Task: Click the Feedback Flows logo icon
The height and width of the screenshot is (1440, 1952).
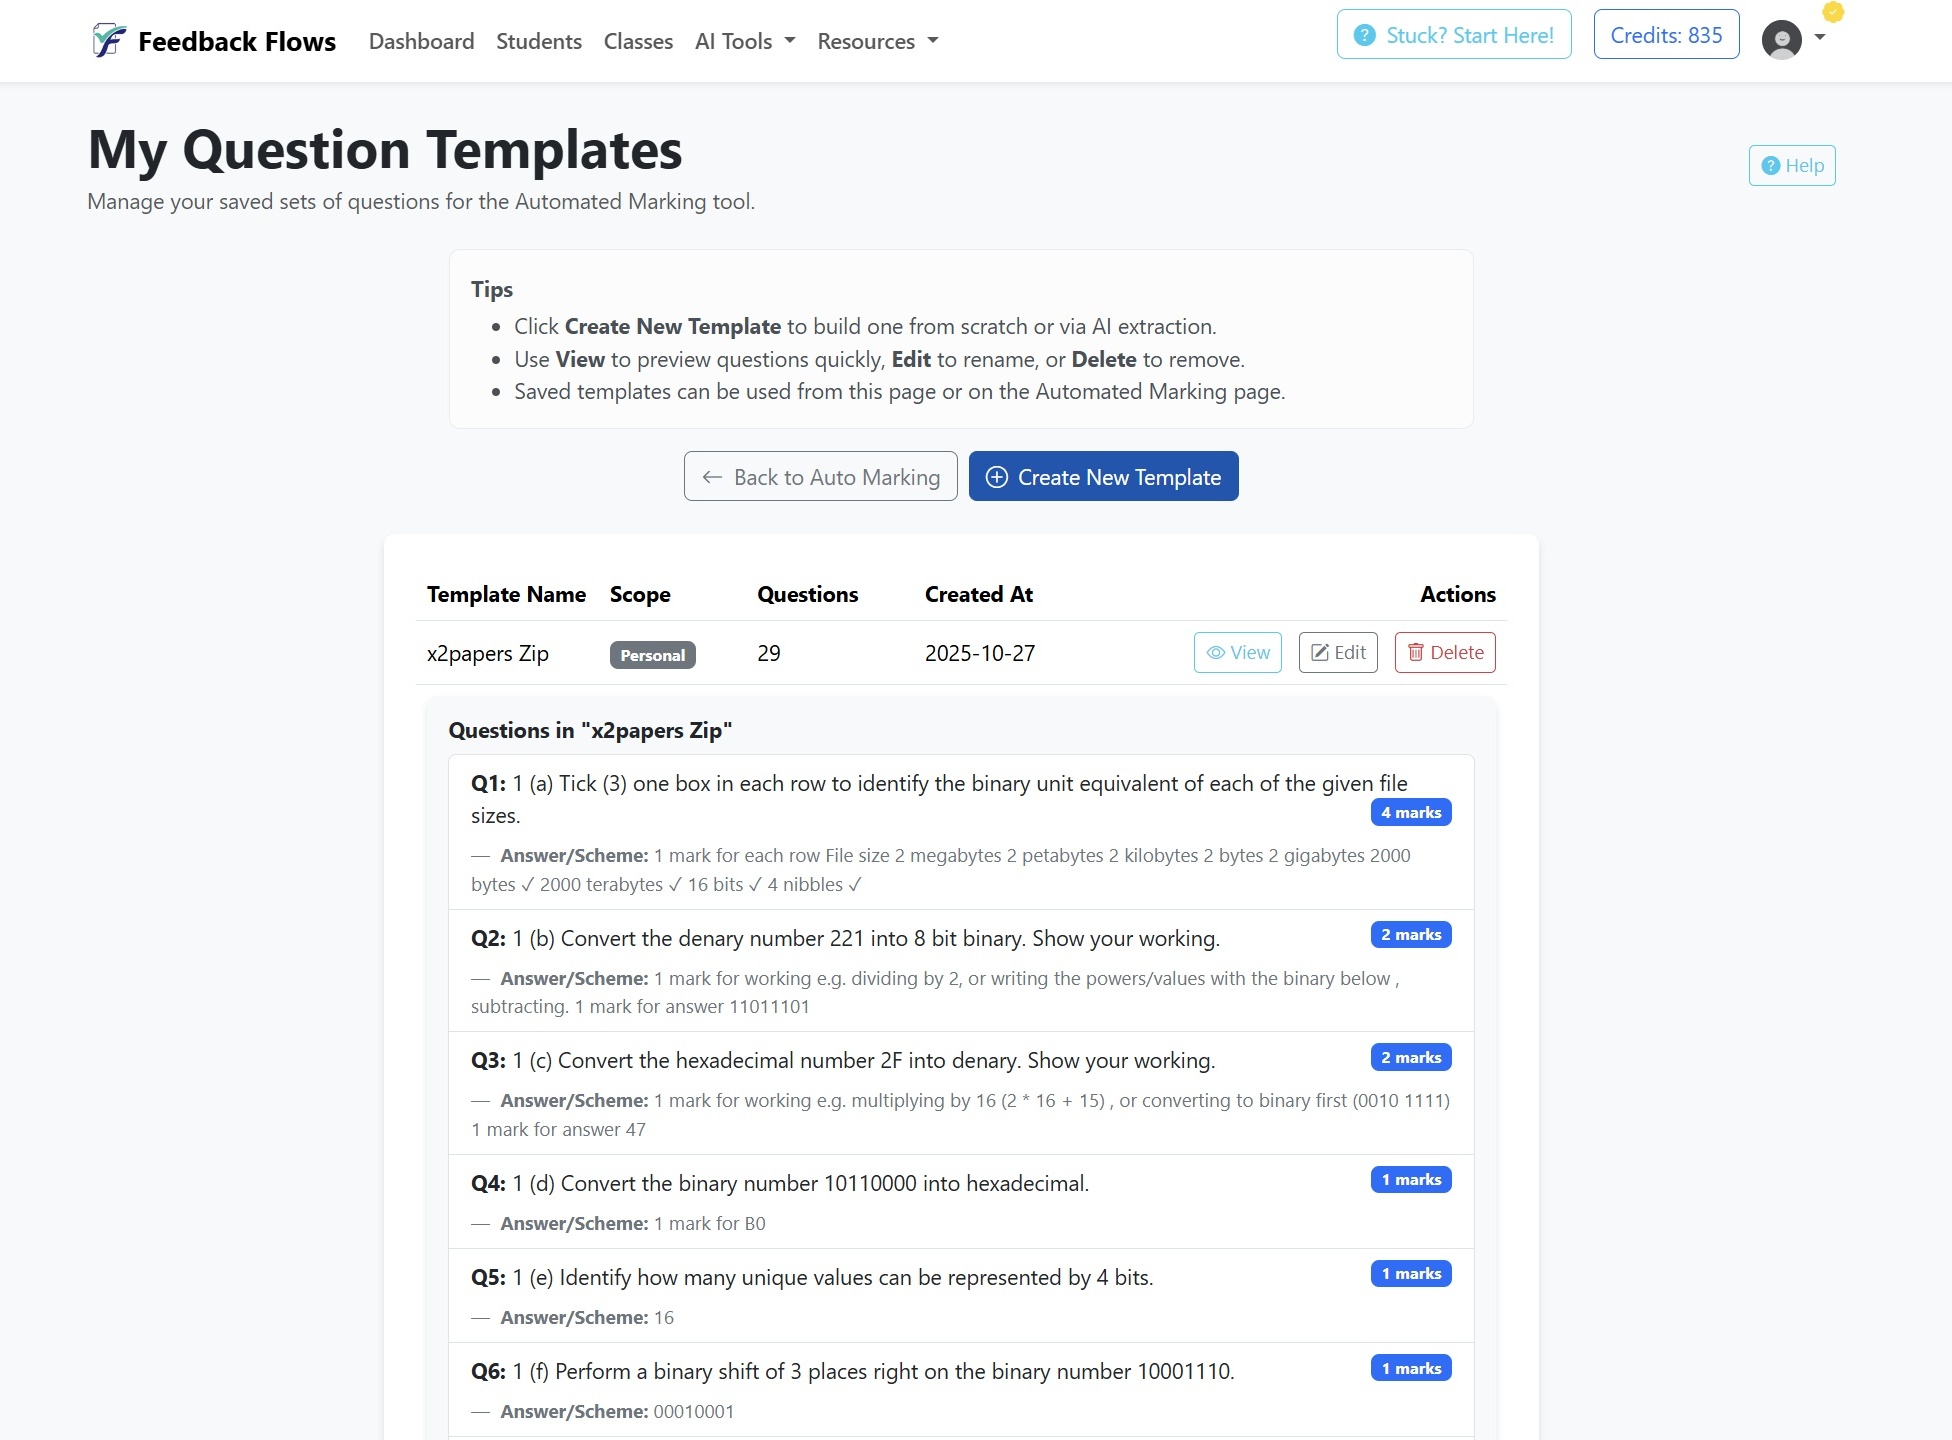Action: tap(109, 41)
